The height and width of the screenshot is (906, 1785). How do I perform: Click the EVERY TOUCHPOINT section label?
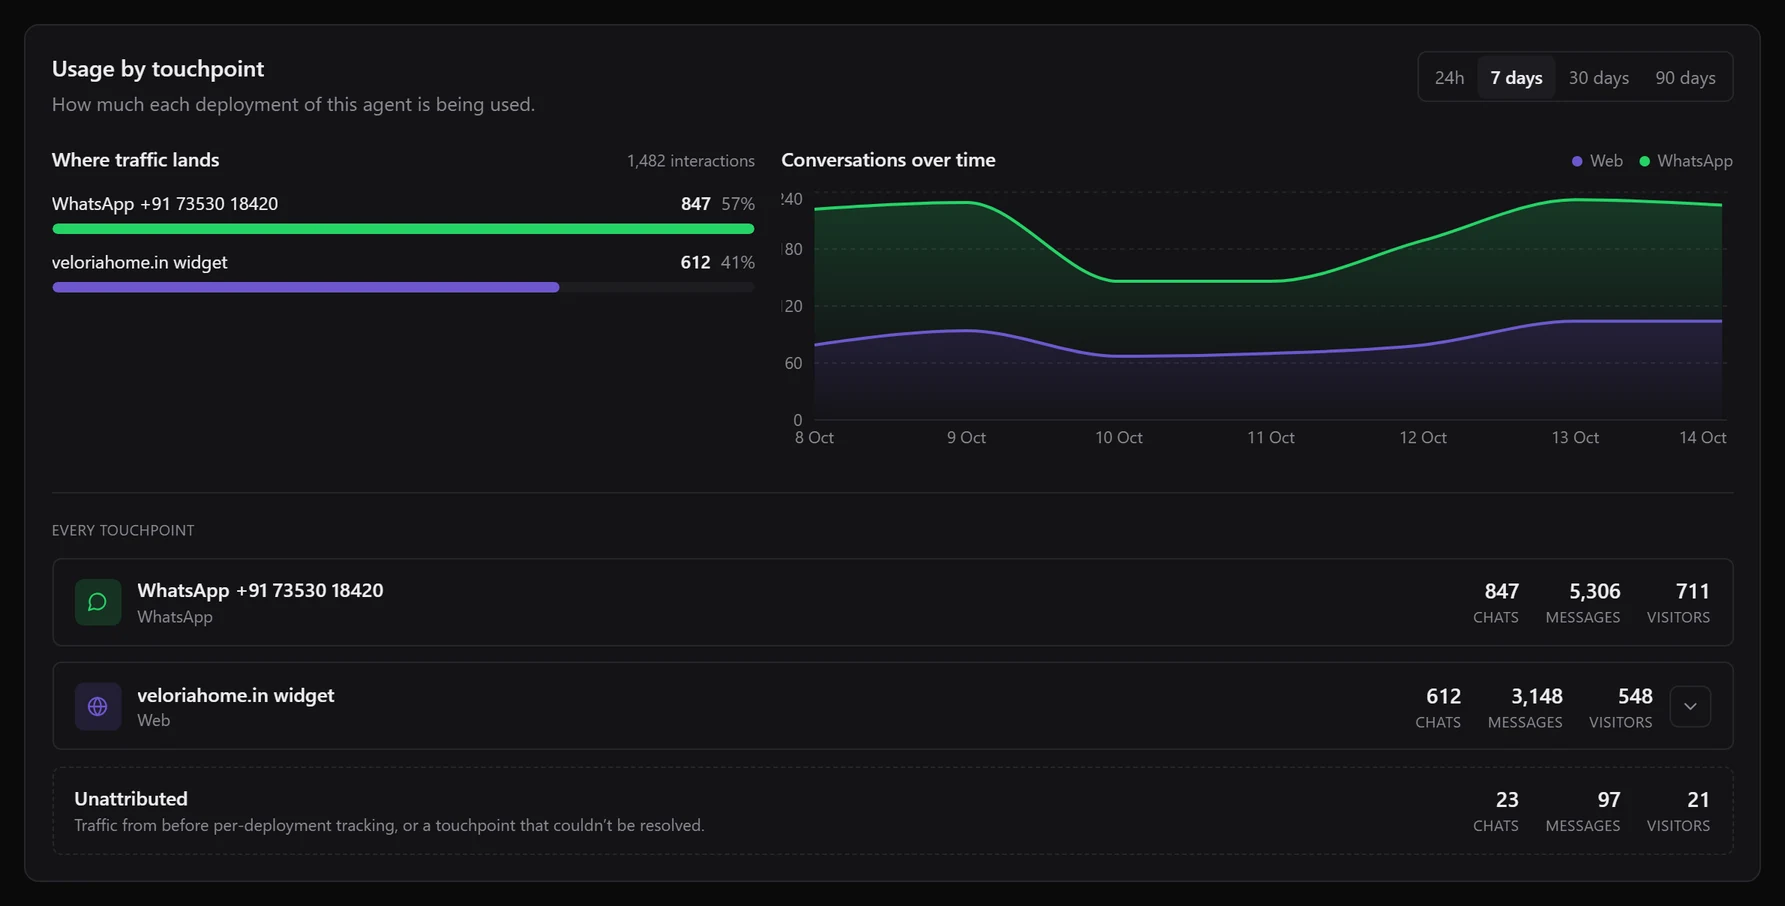pos(123,530)
